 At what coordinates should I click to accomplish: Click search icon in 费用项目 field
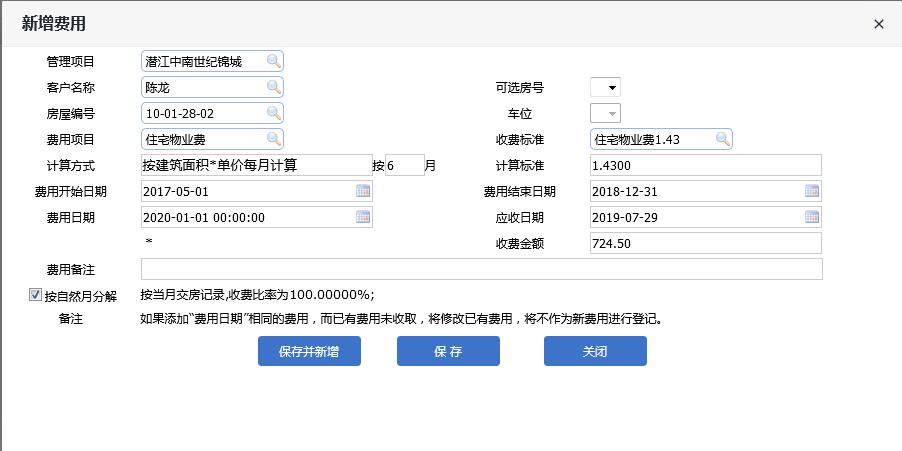273,140
